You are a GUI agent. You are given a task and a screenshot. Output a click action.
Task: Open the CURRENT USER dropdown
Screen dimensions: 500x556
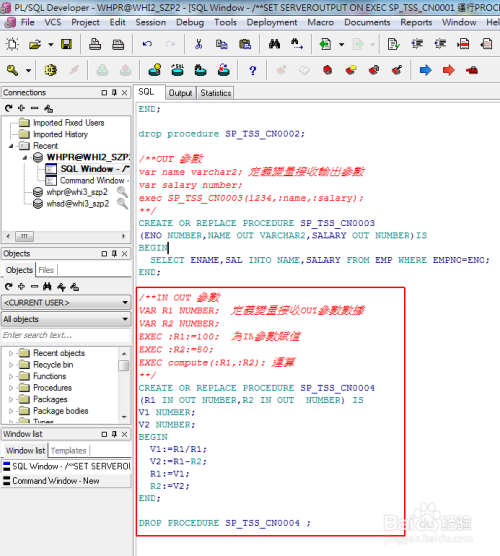[66, 302]
